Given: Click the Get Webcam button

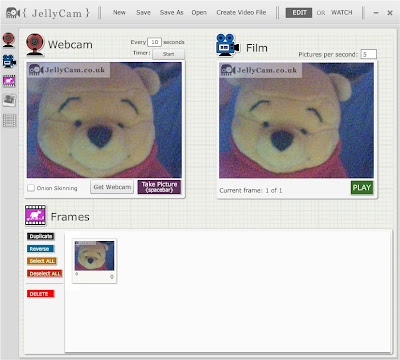Looking at the screenshot, I should click(112, 187).
